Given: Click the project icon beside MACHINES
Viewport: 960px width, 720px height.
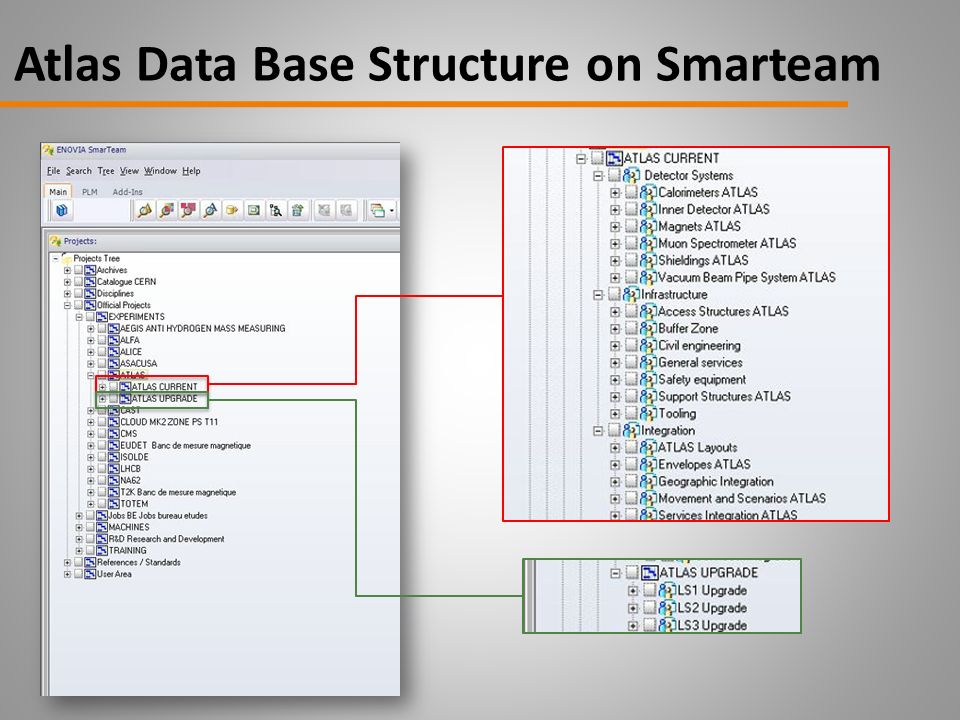Looking at the screenshot, I should 102,527.
